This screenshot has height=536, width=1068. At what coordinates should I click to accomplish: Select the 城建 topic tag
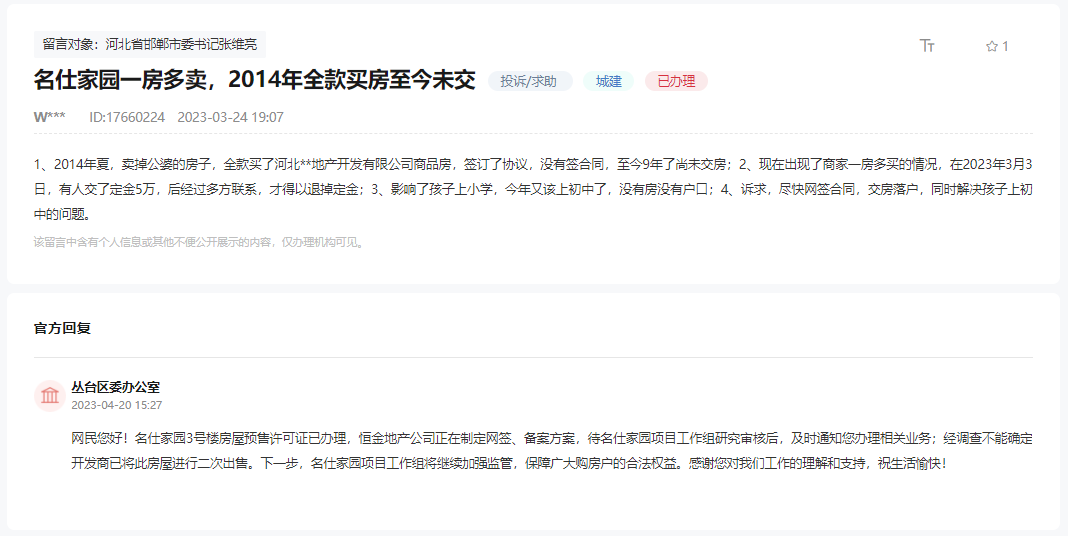click(x=608, y=81)
